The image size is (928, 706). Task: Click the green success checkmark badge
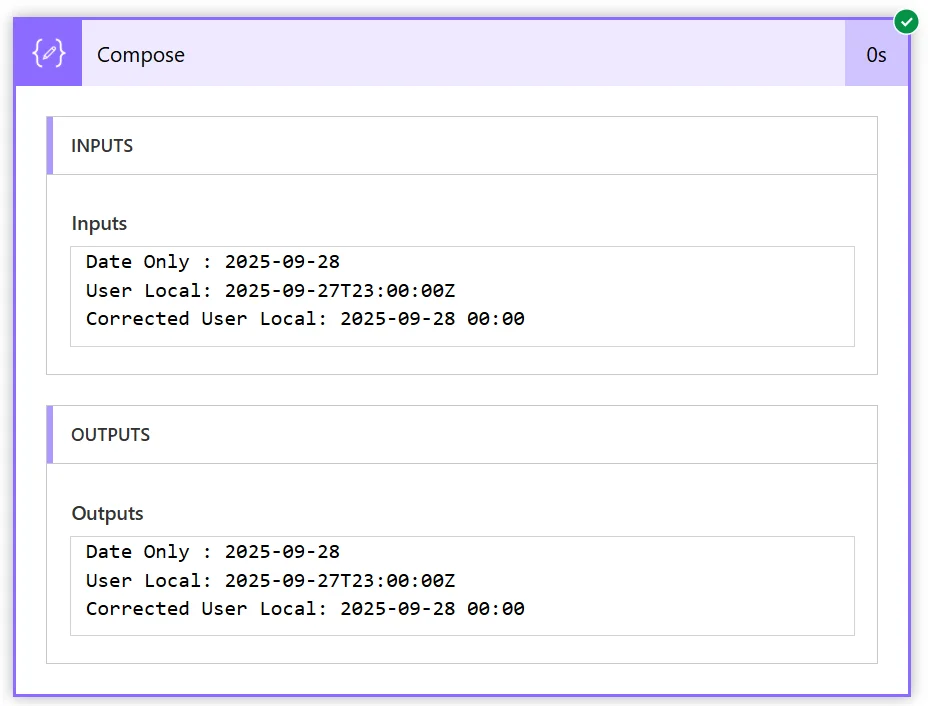(906, 22)
